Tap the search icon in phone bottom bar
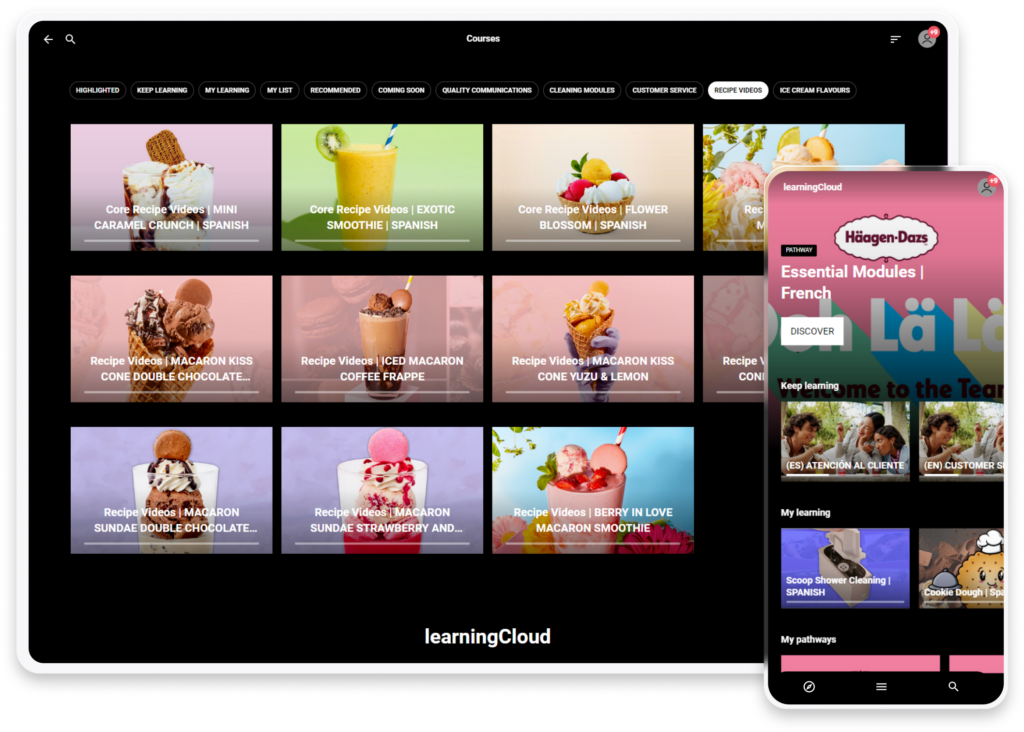The height and width of the screenshot is (732, 1024). (953, 686)
